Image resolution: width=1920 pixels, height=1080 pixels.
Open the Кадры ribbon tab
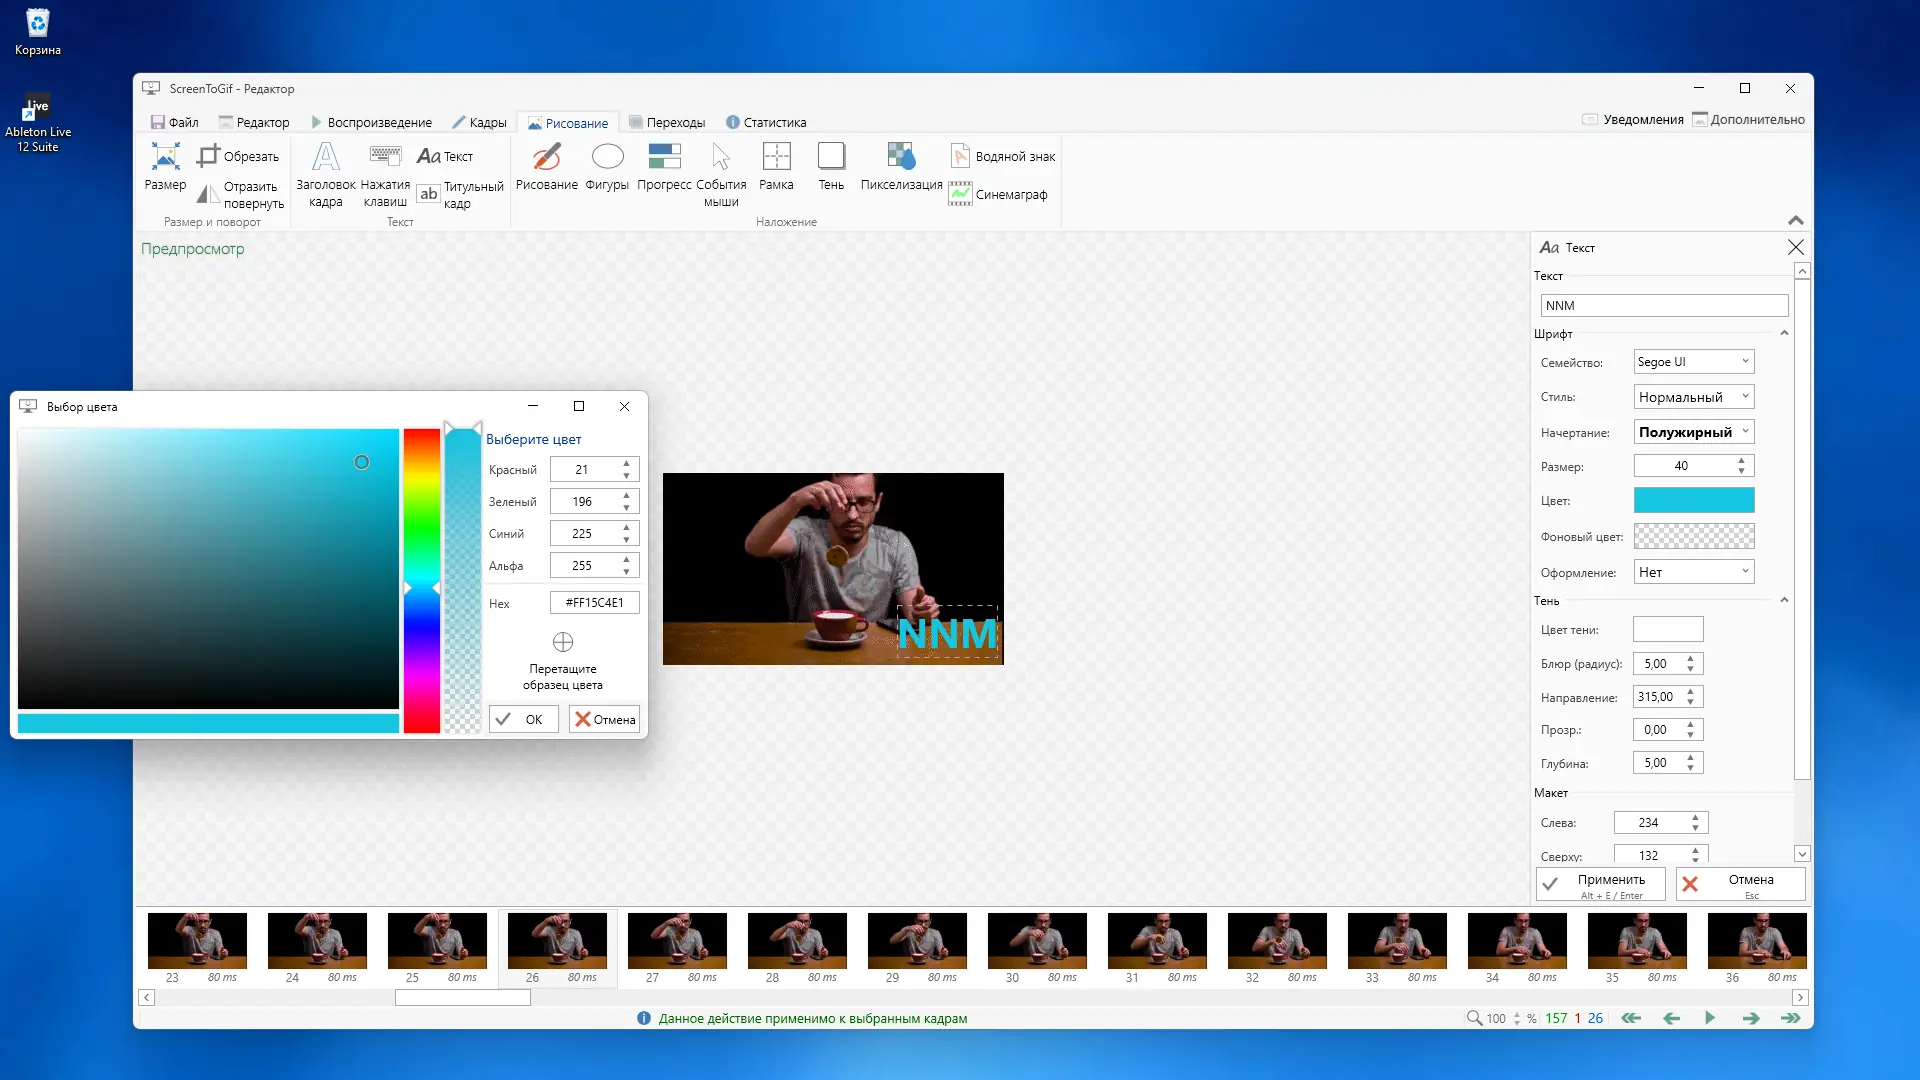pyautogui.click(x=479, y=122)
